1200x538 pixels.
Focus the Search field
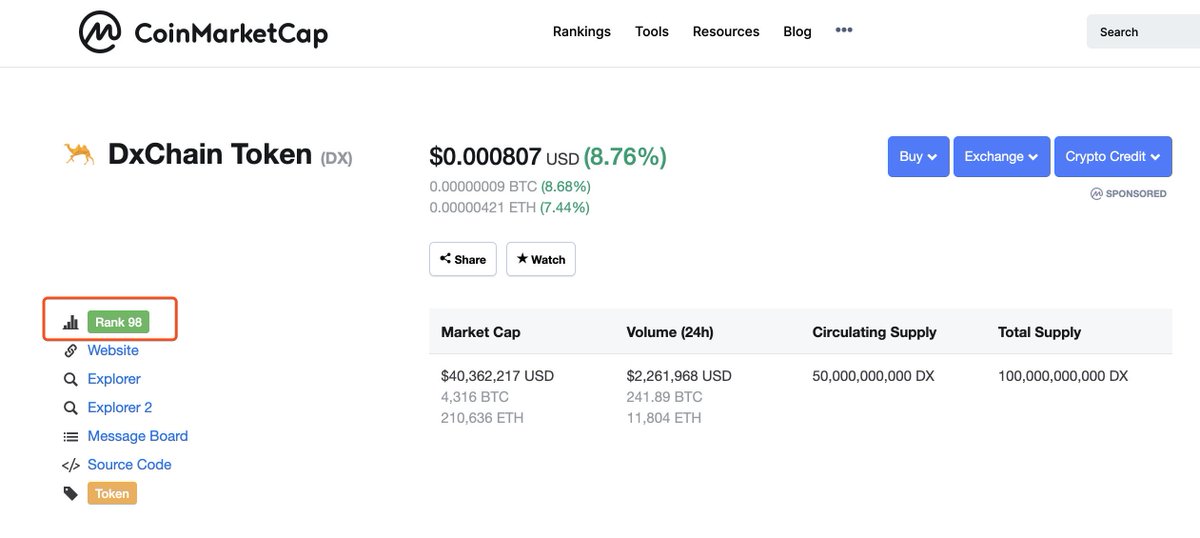tap(1143, 32)
